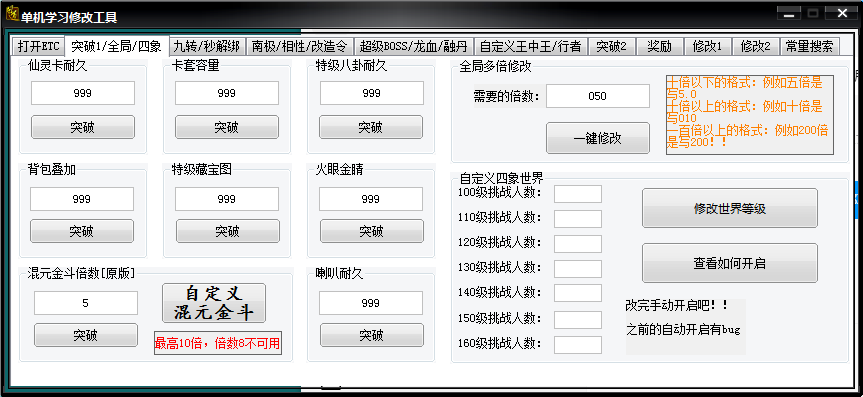Click the 改完手动开启吧 note text
Screen dimensions: 863x397
click(677, 305)
